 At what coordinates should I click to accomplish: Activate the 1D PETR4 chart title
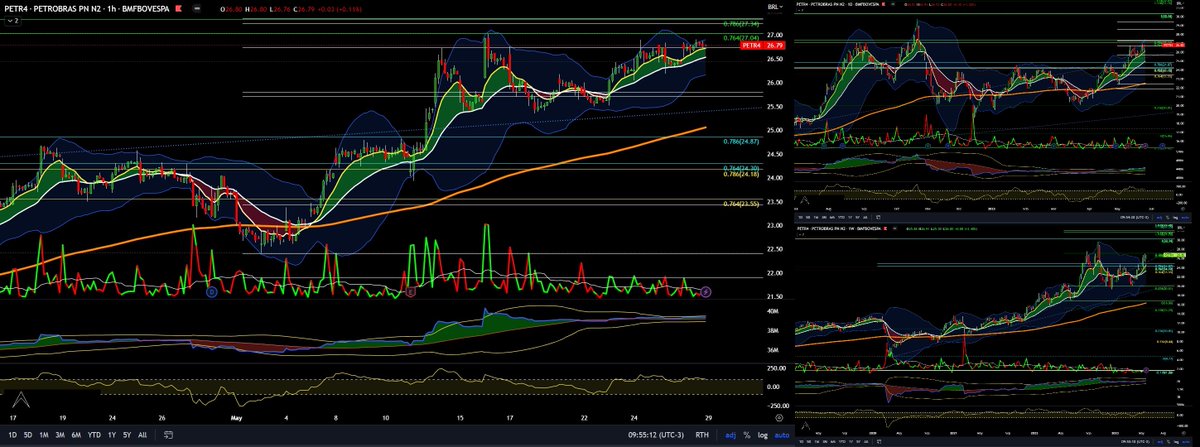pos(838,4)
